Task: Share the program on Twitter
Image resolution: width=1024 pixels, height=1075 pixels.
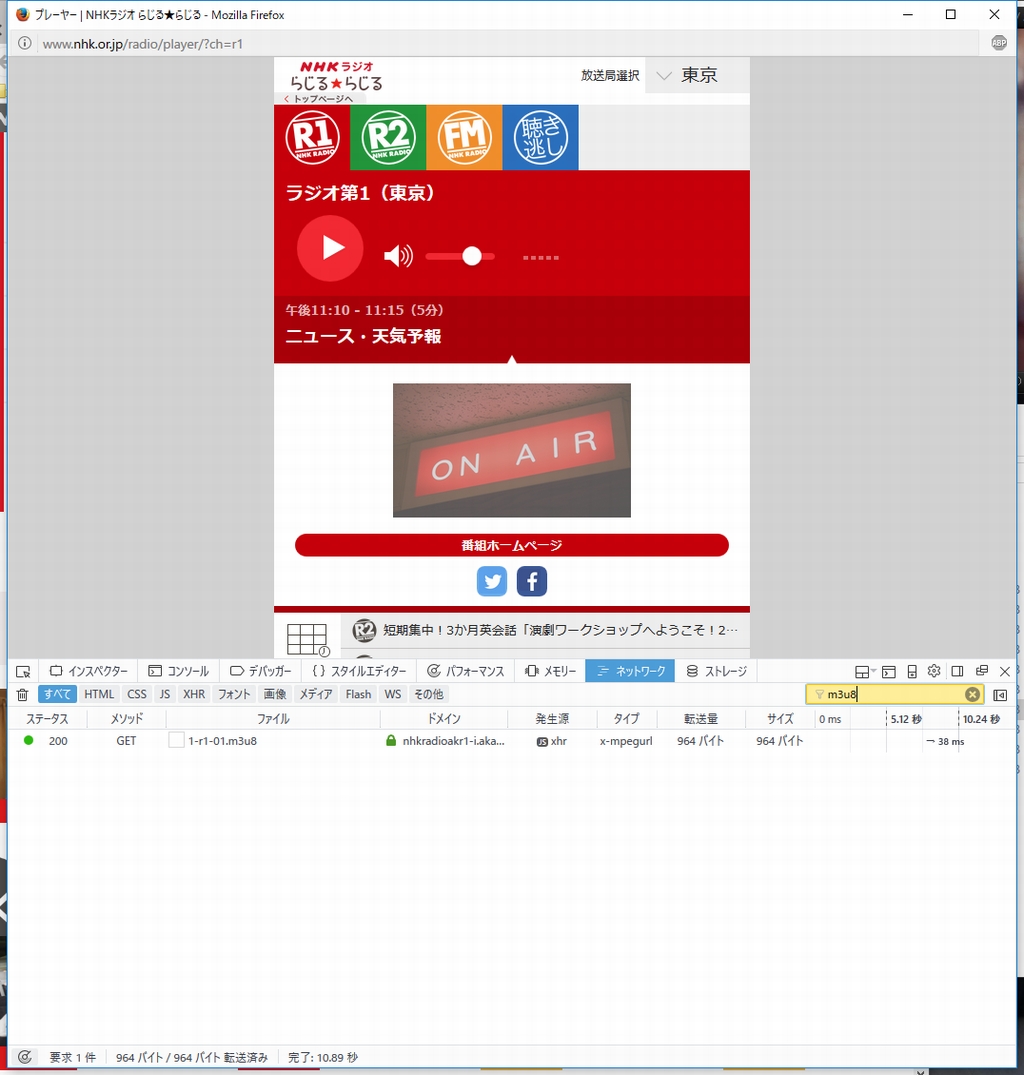Action: [x=491, y=581]
